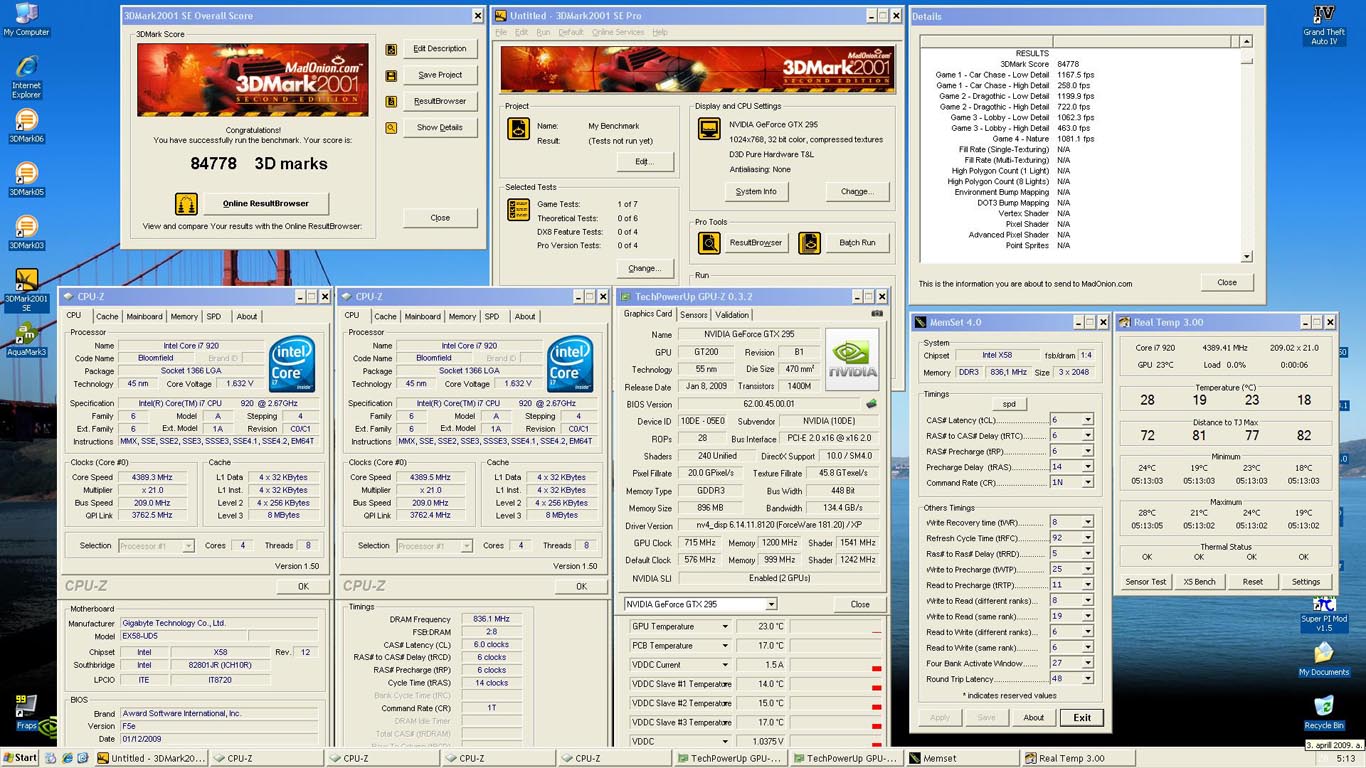Open My Computer desktop icon
The image size is (1366, 768).
[26, 19]
